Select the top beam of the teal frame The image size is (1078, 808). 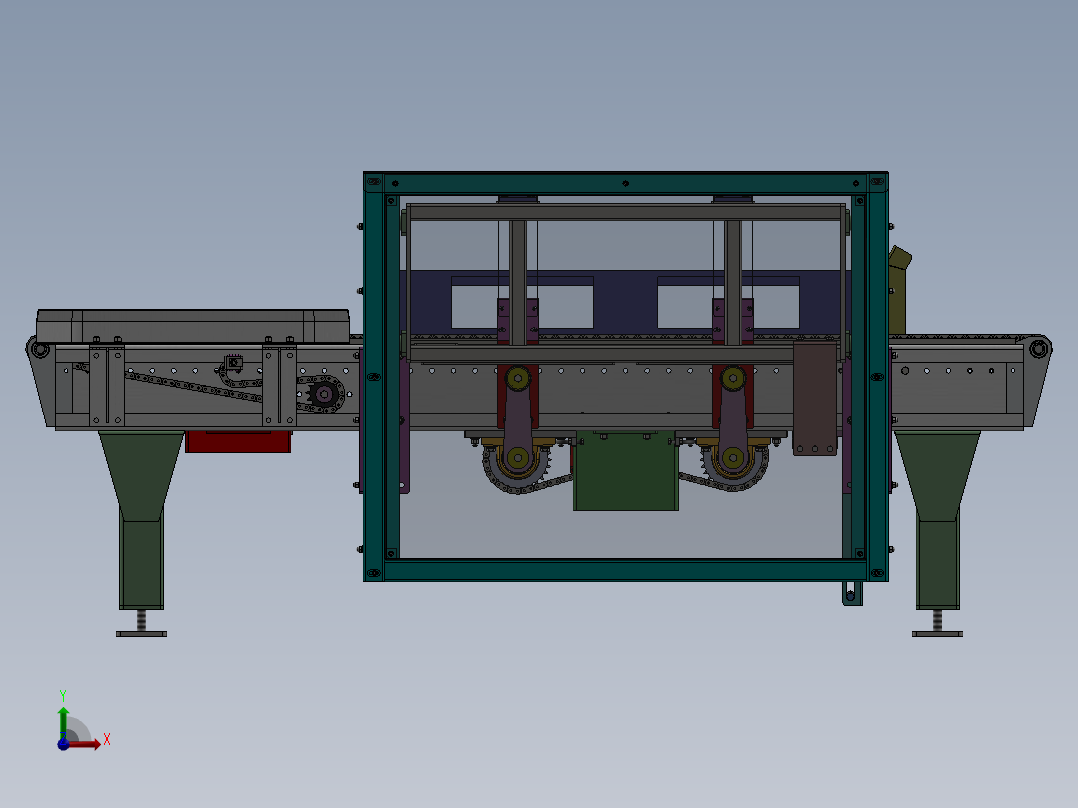pyautogui.click(x=625, y=183)
